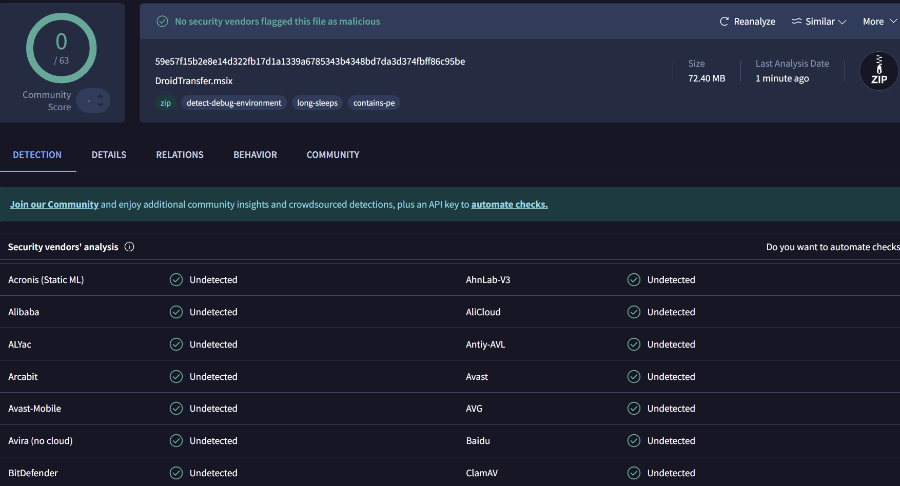Toggle the Community Score vote control
Viewport: 900px width, 486px height.
[x=92, y=100]
